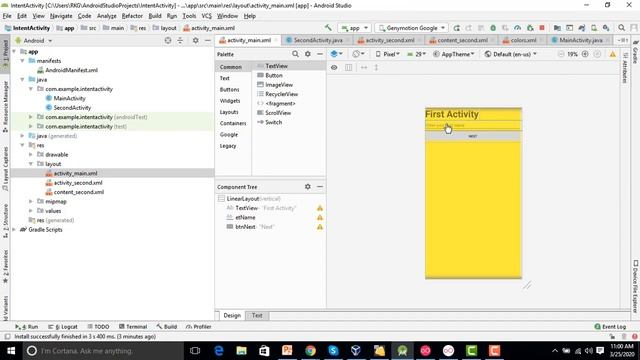The width and height of the screenshot is (640, 360).
Task: Open the Navigate menu
Action: tap(61, 16)
